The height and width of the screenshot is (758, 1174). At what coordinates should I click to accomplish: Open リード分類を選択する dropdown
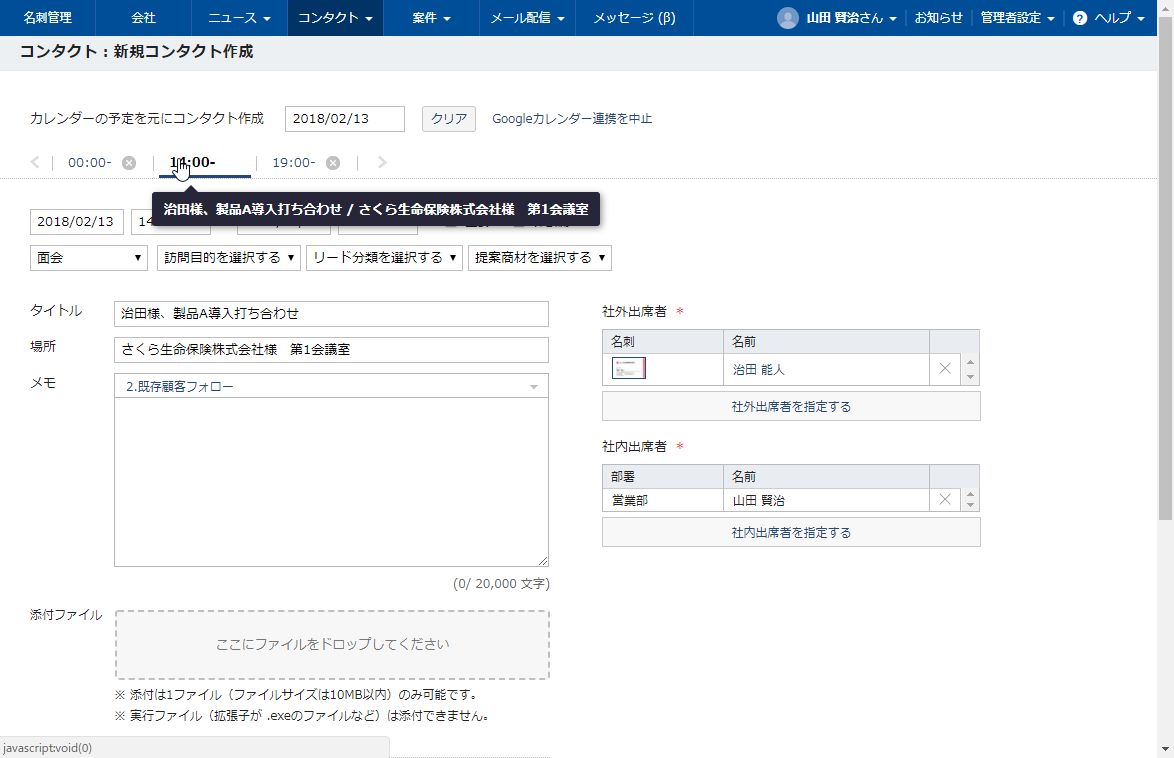click(384, 258)
